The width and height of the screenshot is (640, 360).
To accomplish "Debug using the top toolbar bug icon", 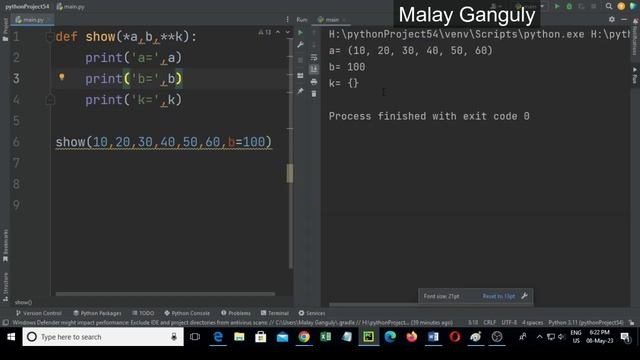I will (569, 7).
